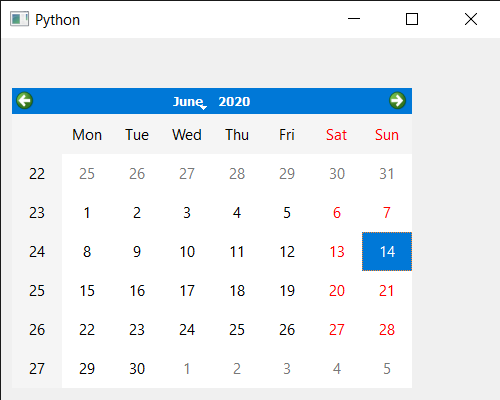Select the highlighted date 14
This screenshot has height=400, width=500.
[387, 252]
